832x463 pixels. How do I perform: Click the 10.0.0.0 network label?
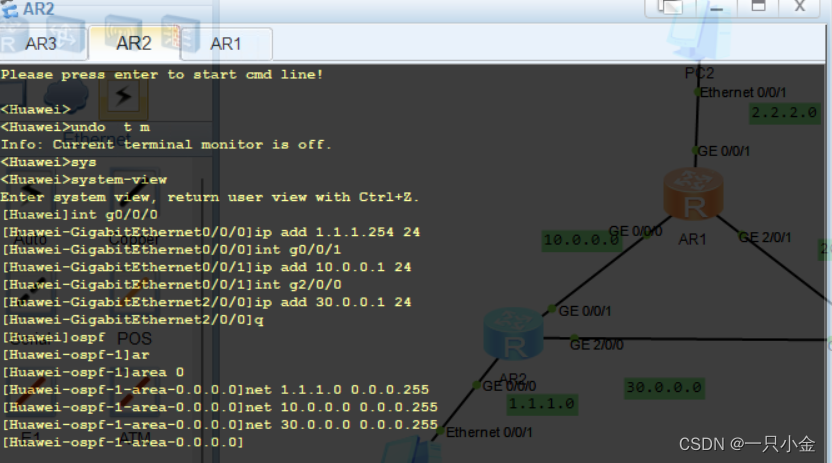(x=581, y=240)
